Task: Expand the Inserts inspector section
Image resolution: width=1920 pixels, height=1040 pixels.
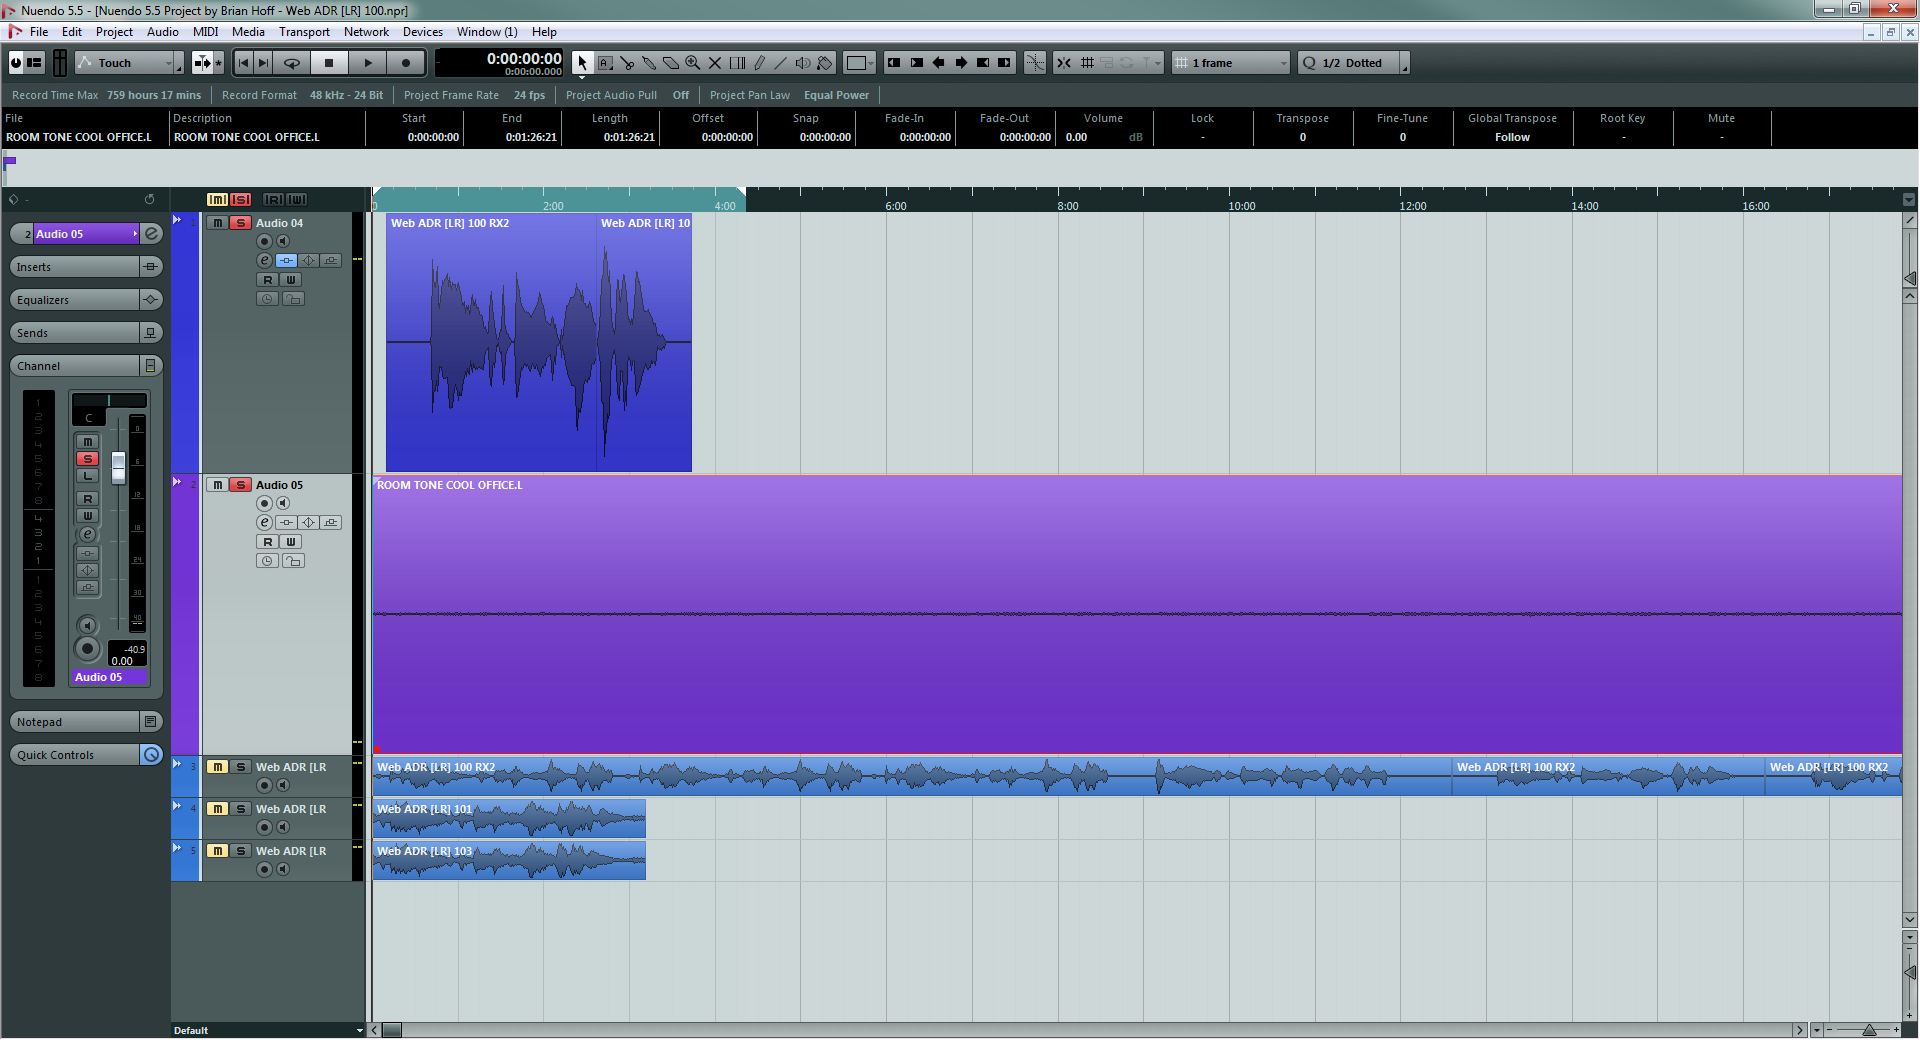Action: [75, 267]
